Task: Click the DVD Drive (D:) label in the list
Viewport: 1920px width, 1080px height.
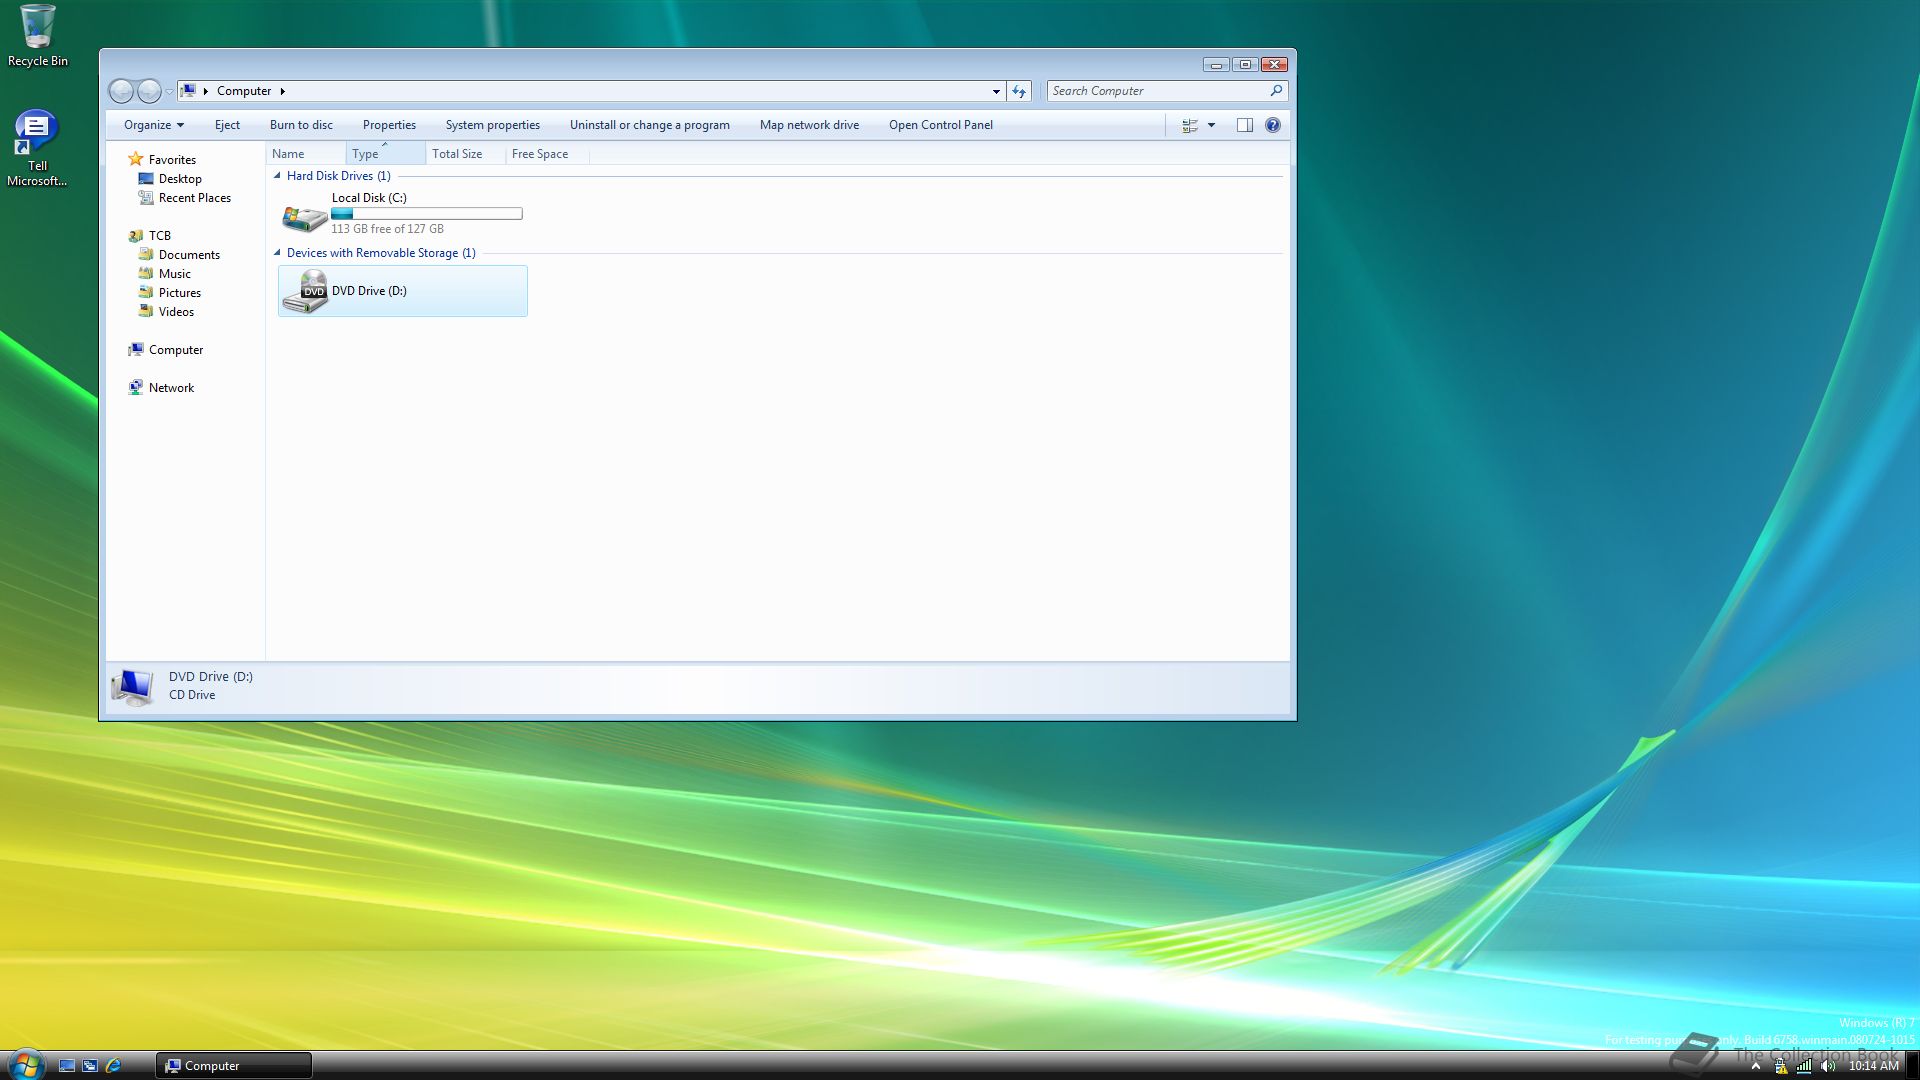Action: [369, 291]
